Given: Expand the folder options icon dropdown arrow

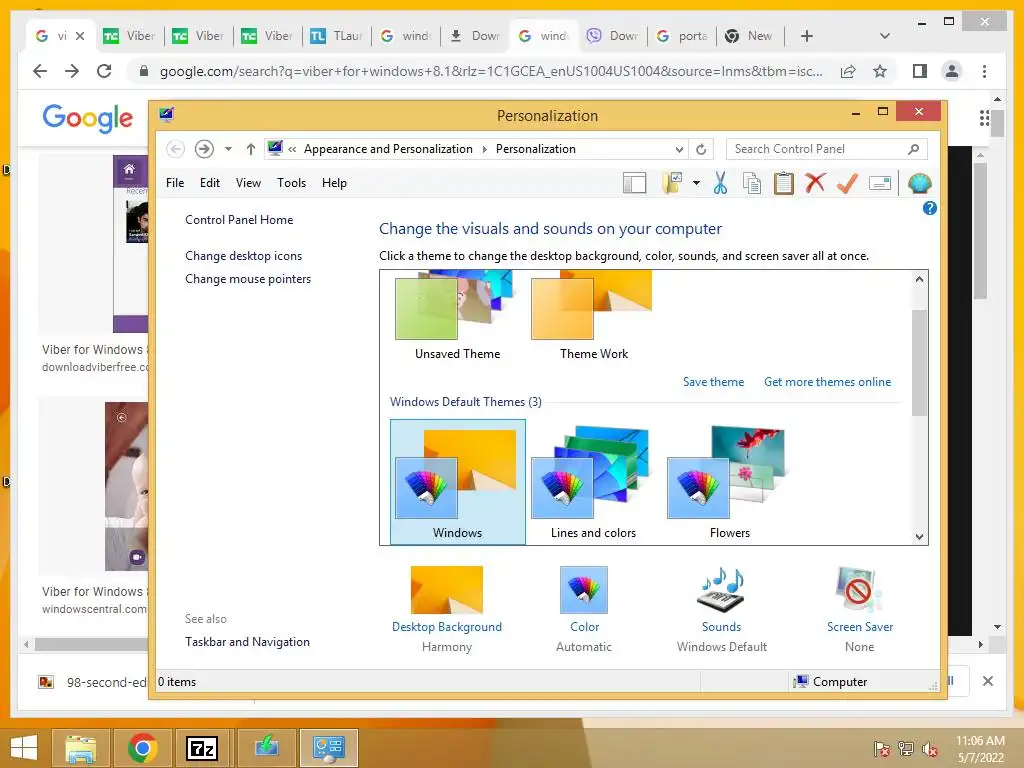Looking at the screenshot, I should point(696,184).
